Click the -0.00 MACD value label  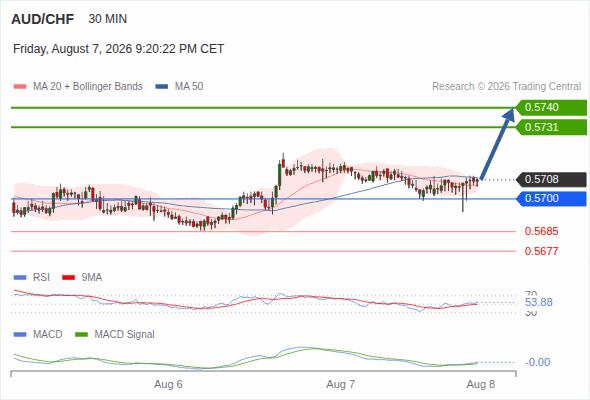(x=538, y=362)
